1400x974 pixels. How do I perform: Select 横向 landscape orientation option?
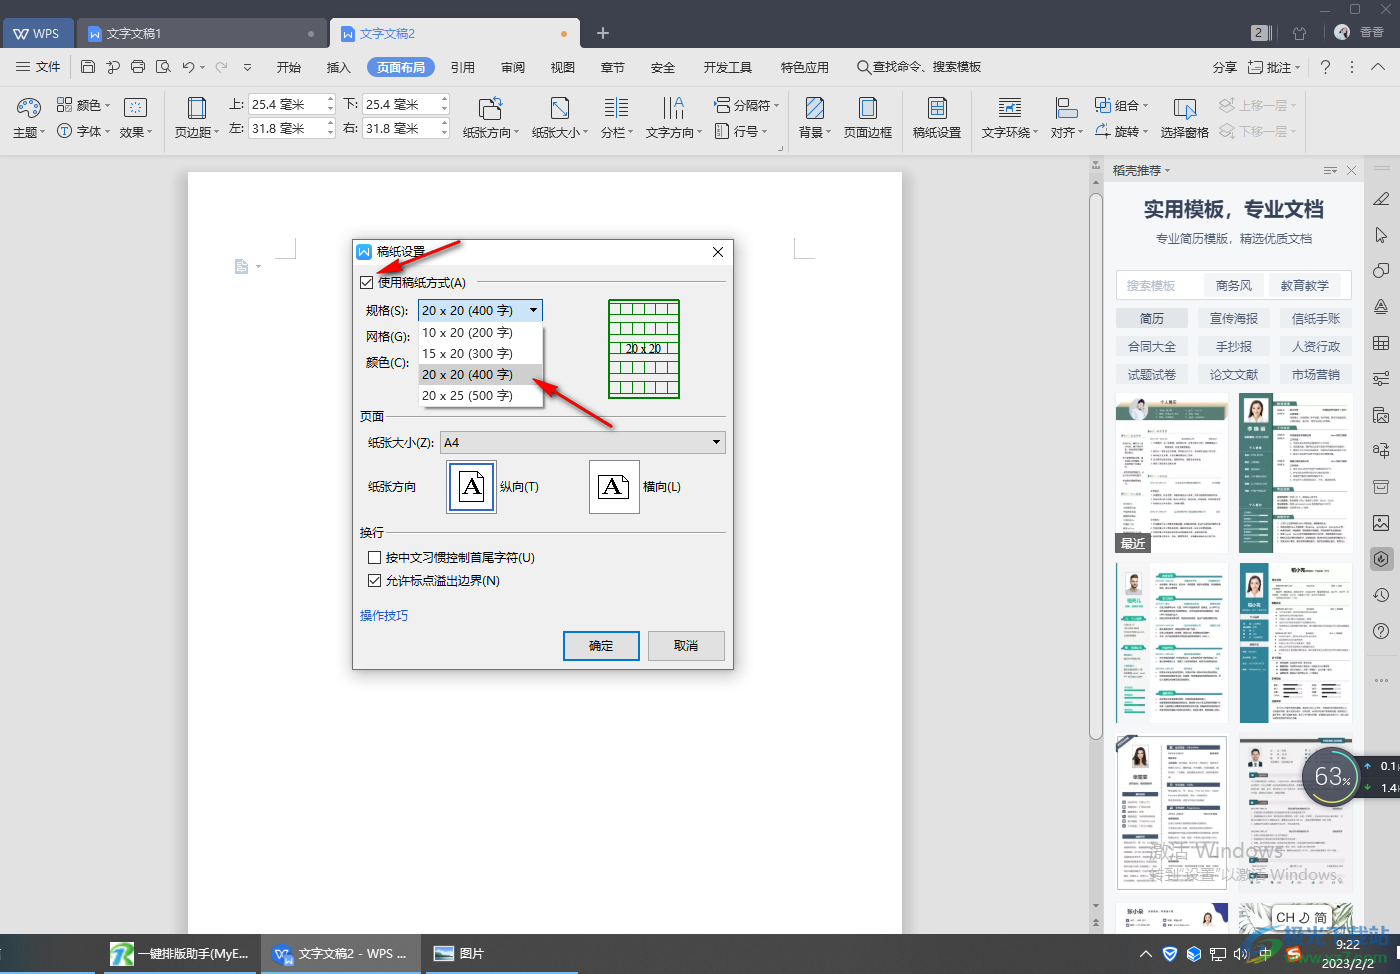(614, 487)
